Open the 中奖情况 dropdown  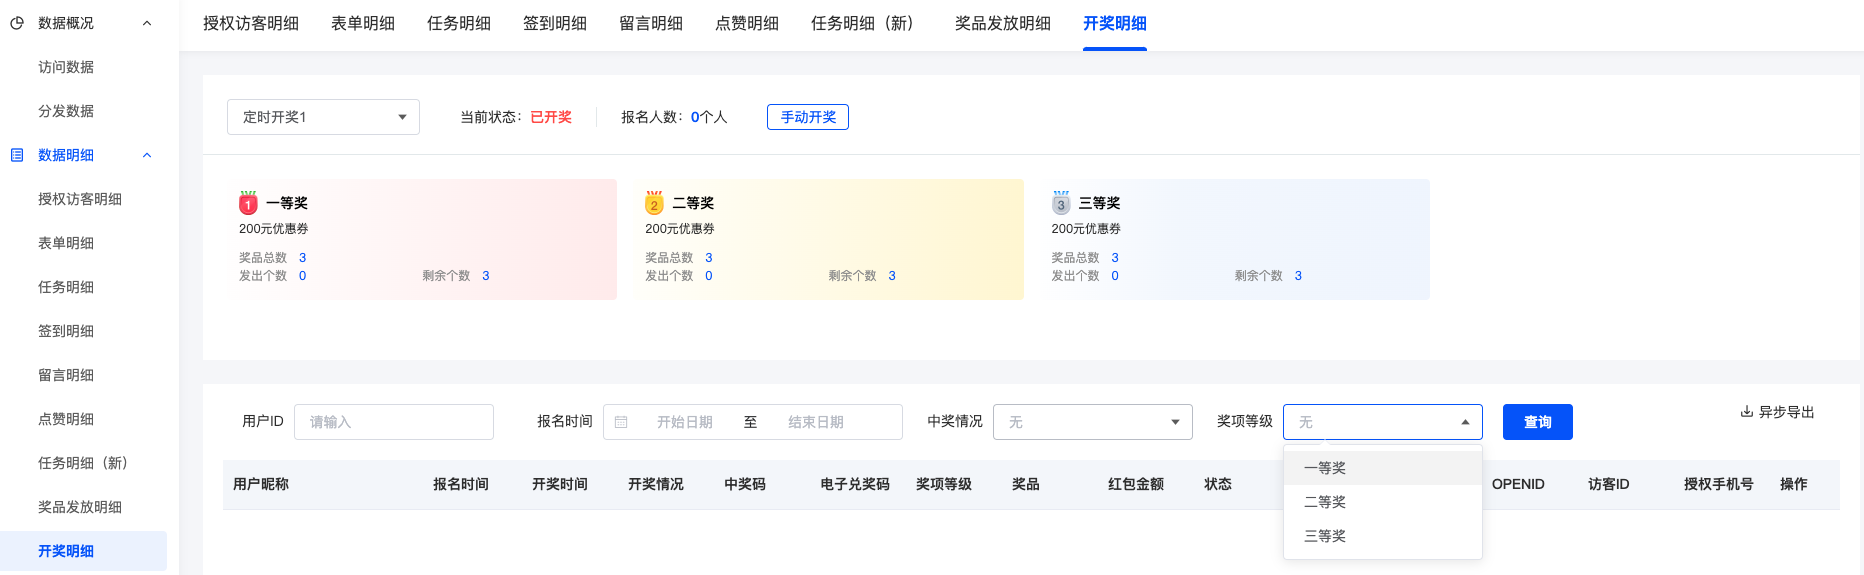point(1092,422)
